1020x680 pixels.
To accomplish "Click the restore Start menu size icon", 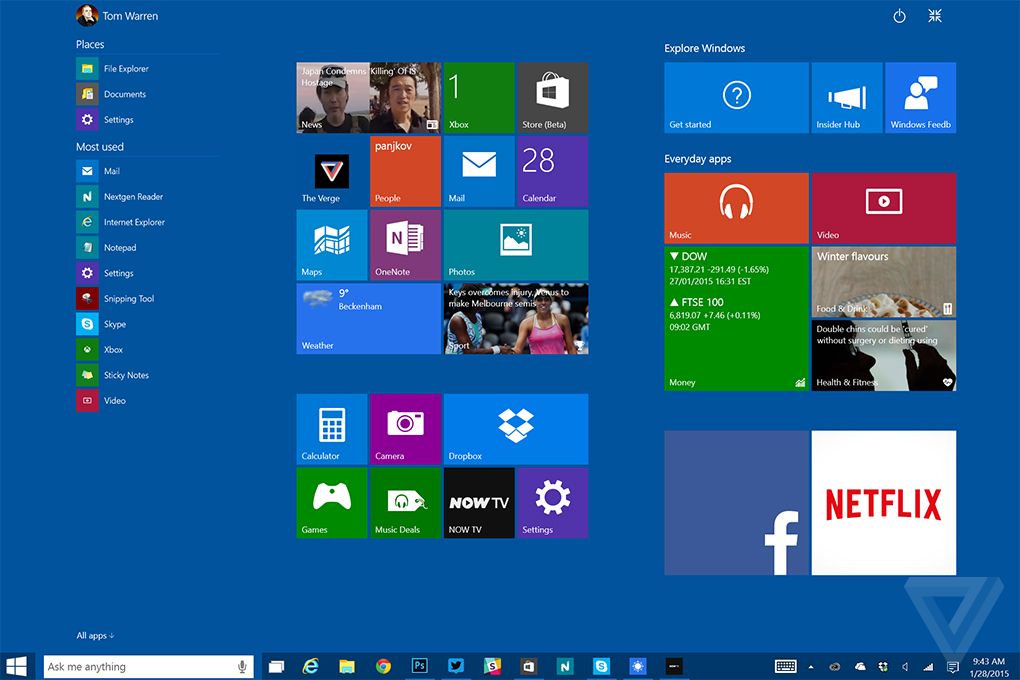I will [x=935, y=16].
